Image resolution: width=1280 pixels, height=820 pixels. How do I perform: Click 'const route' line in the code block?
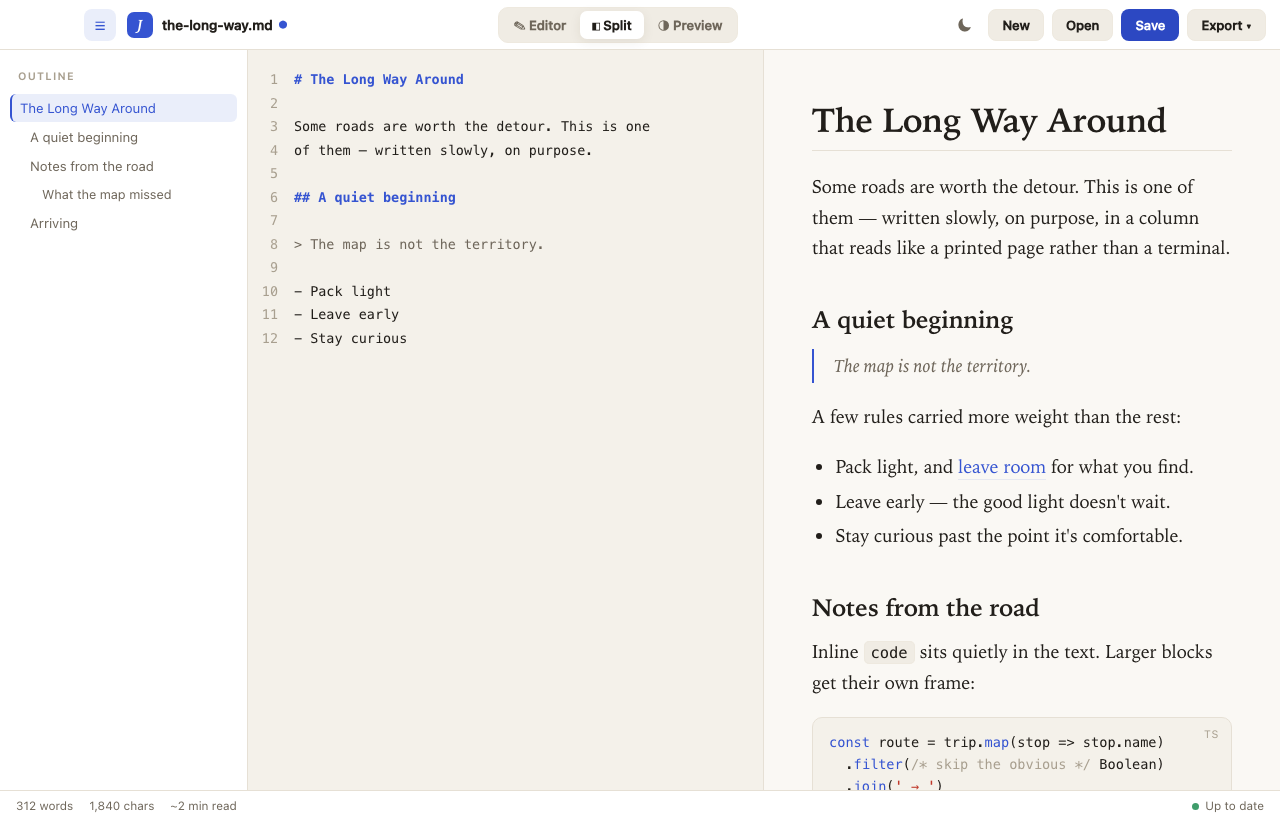pyautogui.click(x=996, y=742)
